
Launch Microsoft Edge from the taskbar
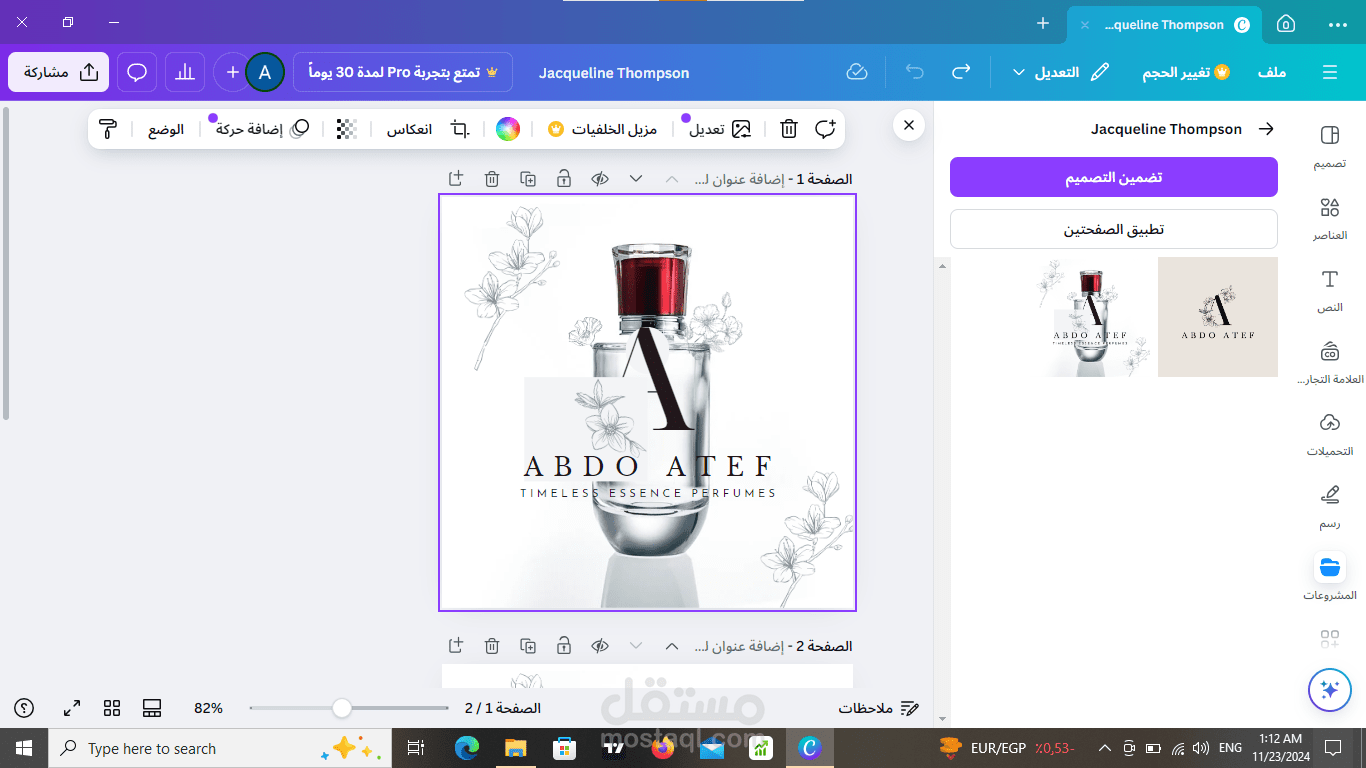point(467,748)
